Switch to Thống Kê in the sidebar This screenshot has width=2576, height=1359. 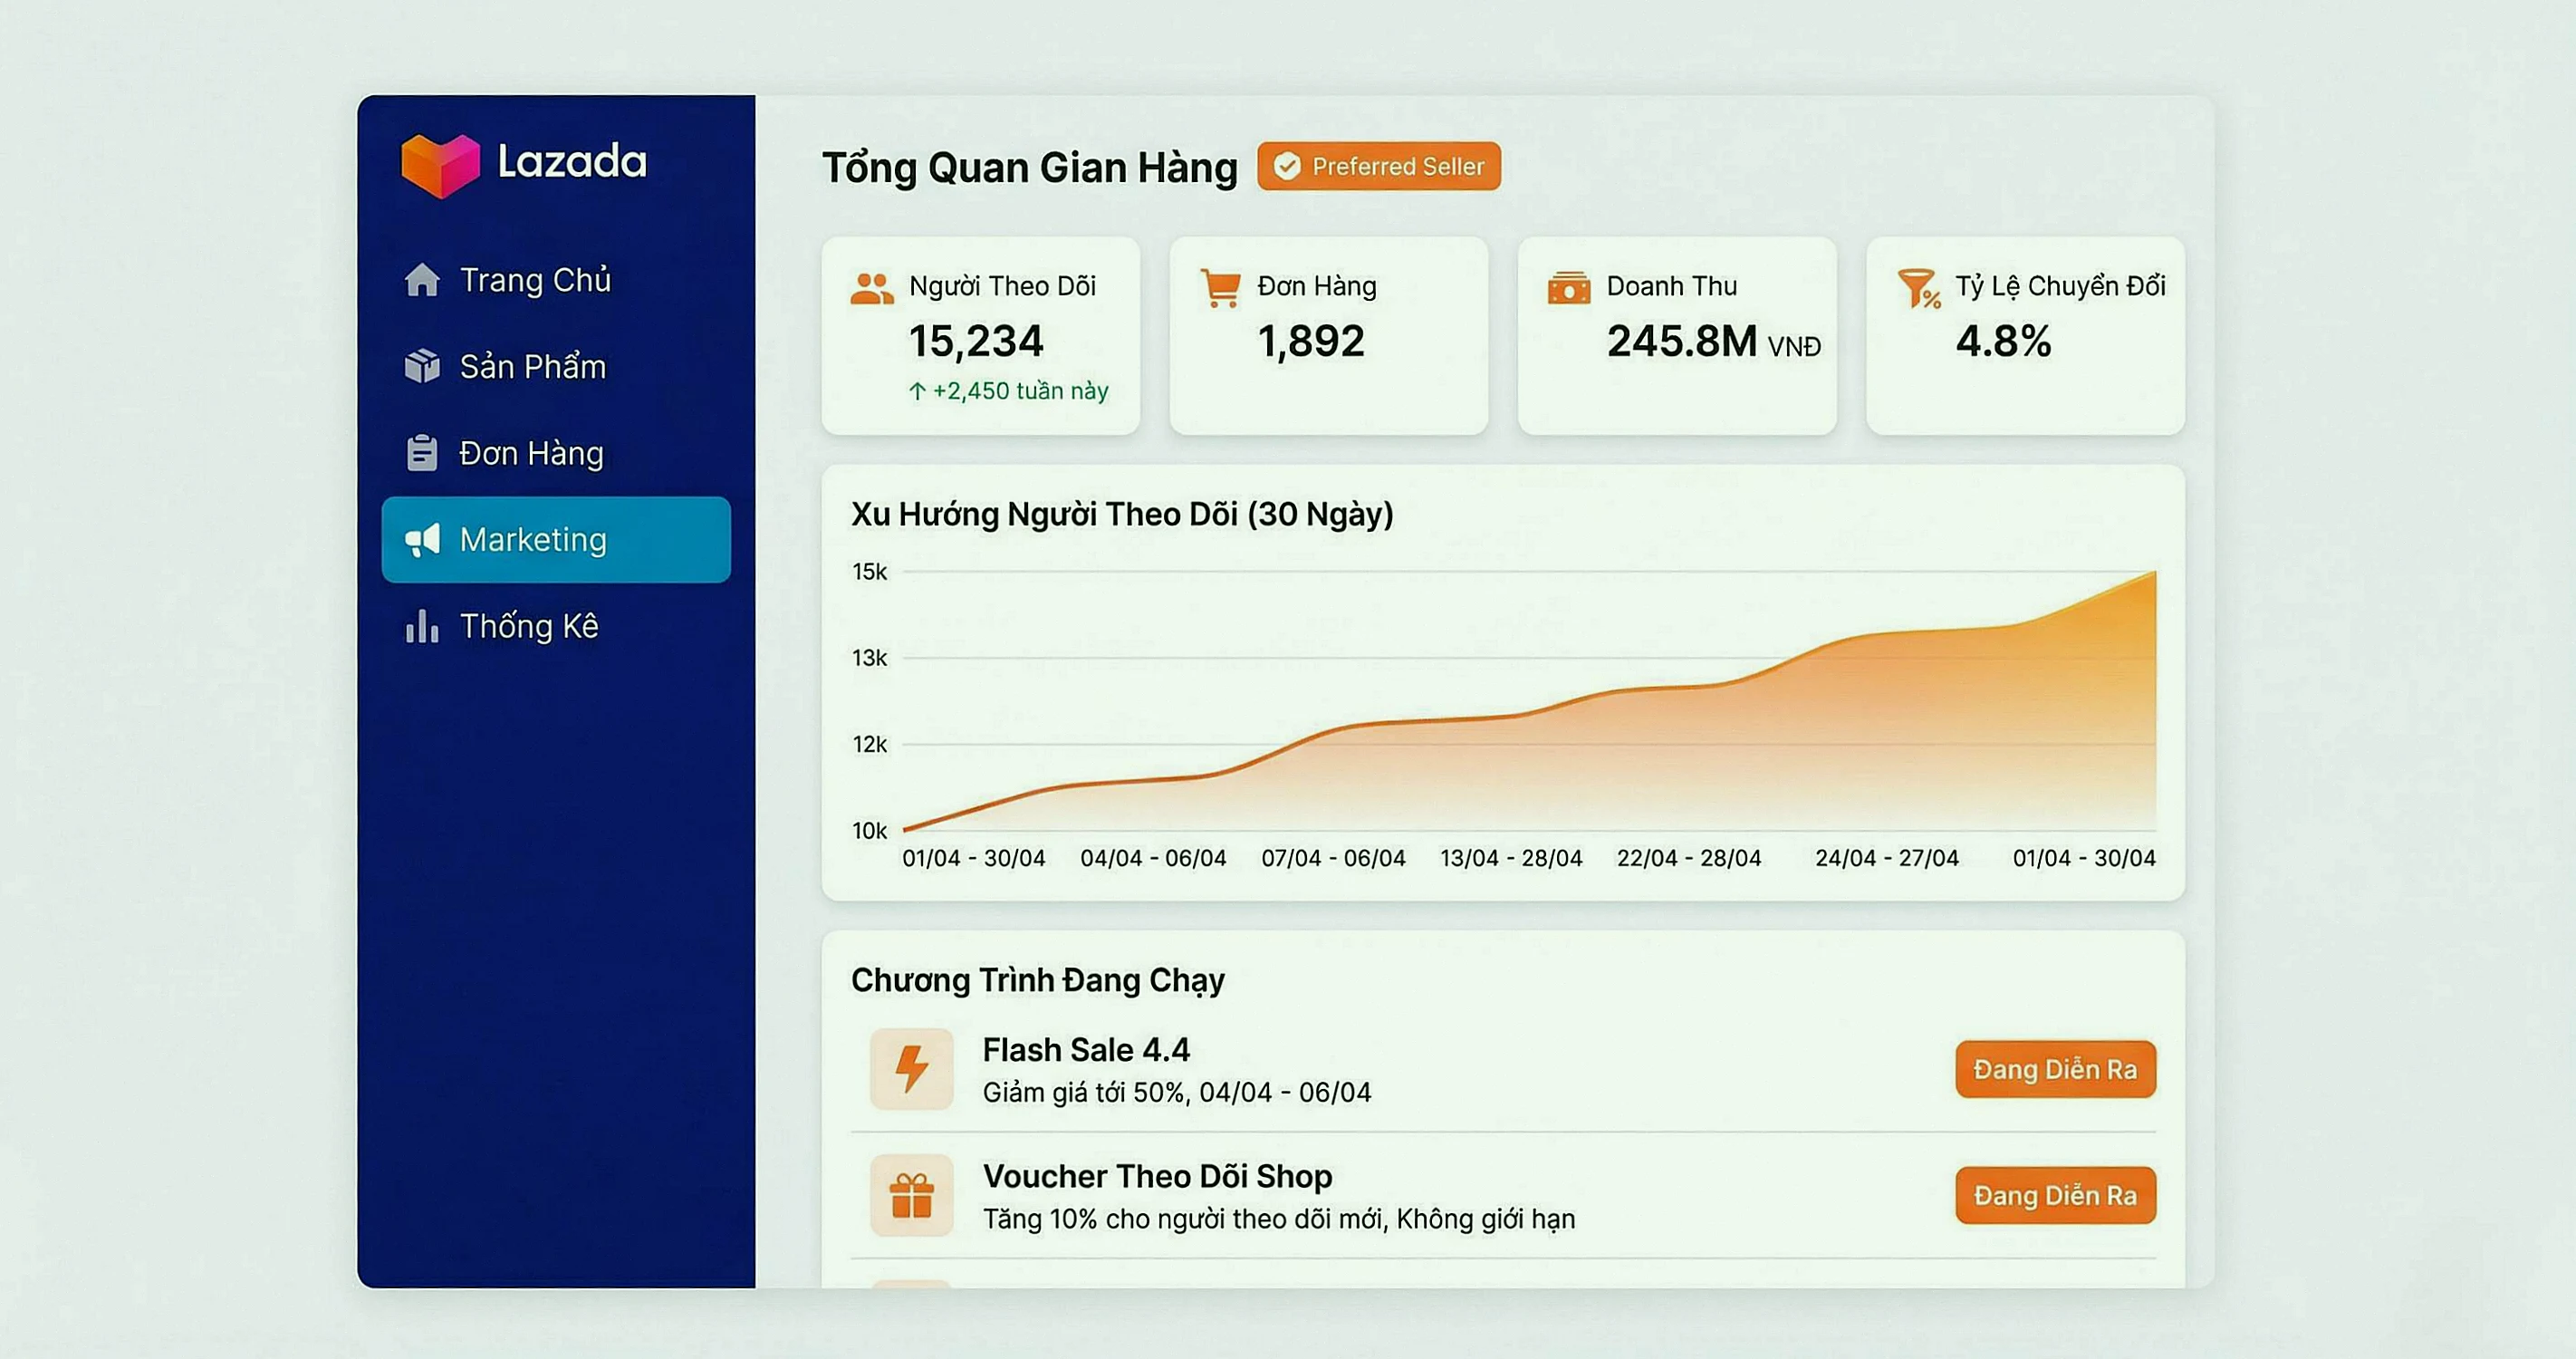point(528,626)
